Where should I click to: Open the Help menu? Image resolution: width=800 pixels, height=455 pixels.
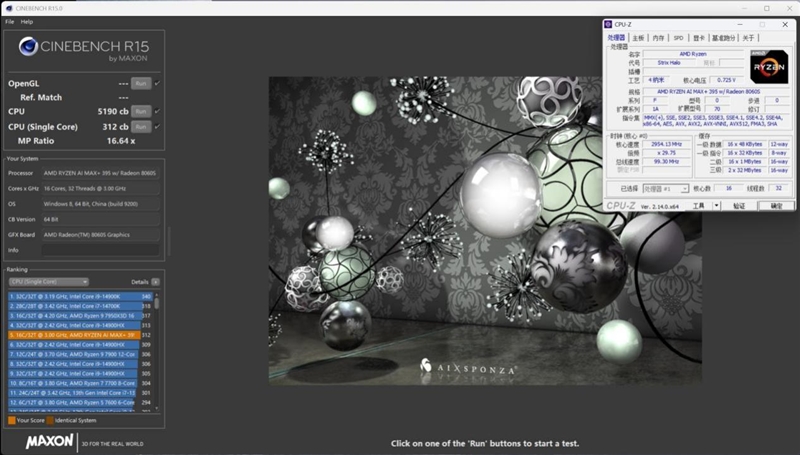(x=27, y=21)
